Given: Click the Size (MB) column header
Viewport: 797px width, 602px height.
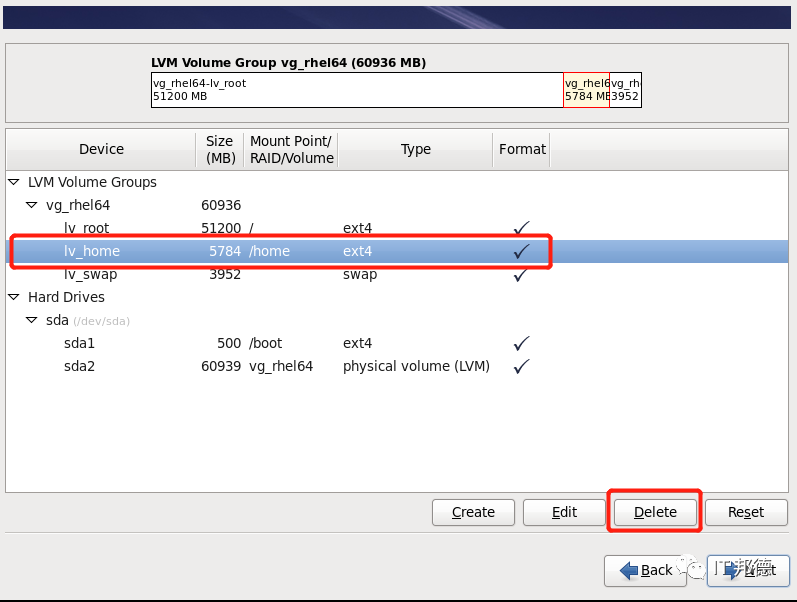Looking at the screenshot, I should click(x=220, y=149).
